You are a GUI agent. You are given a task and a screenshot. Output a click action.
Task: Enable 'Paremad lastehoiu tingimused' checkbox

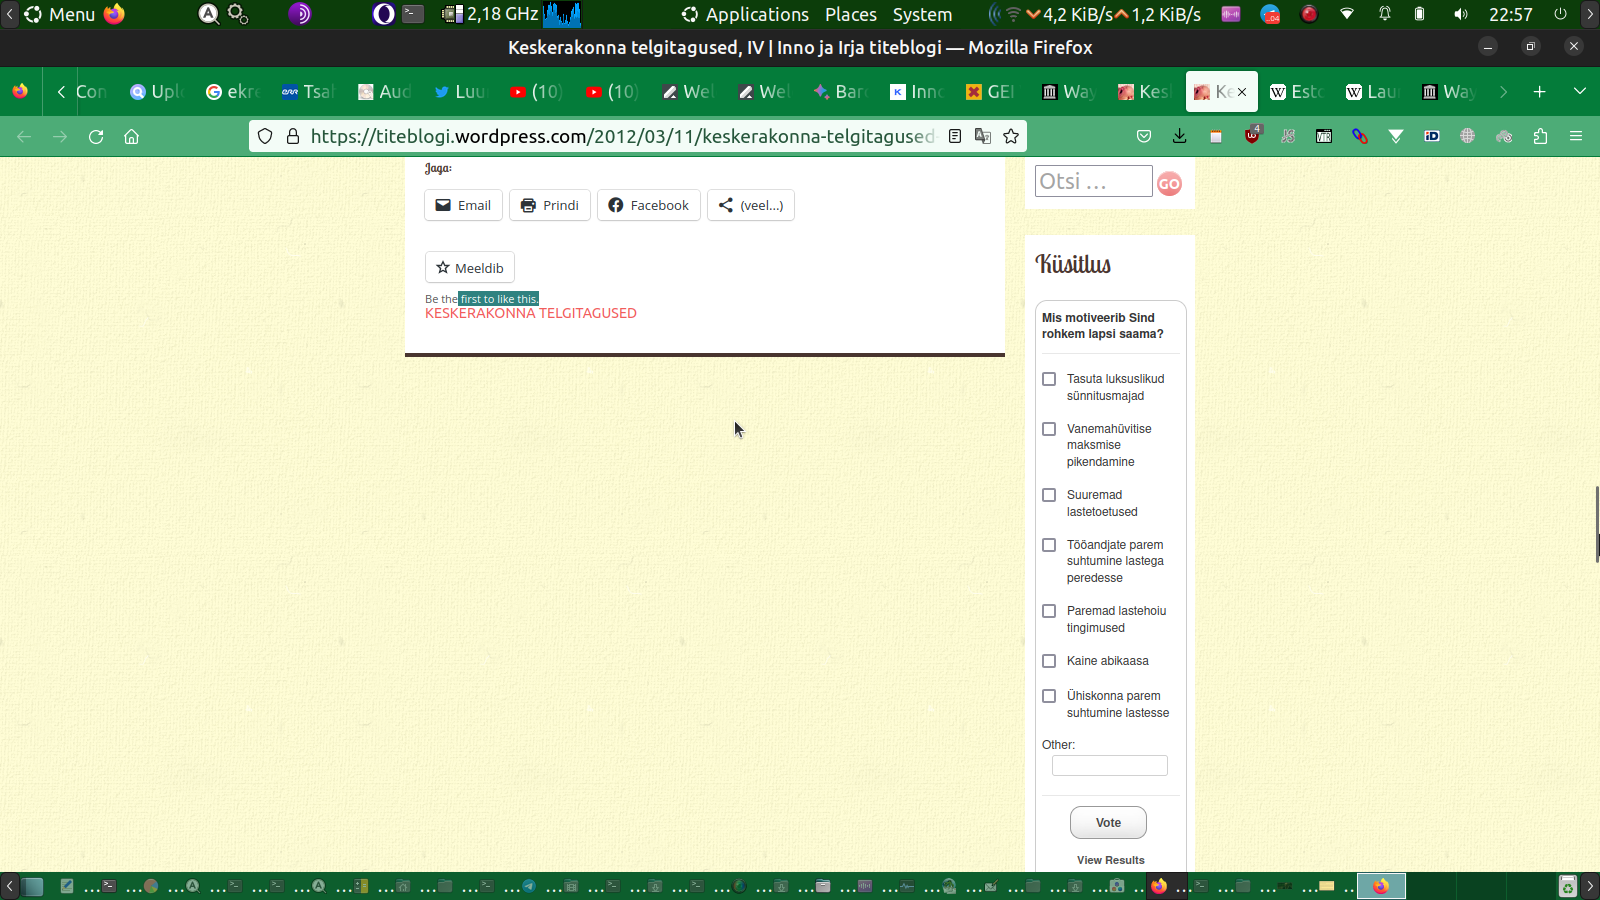pyautogui.click(x=1049, y=611)
